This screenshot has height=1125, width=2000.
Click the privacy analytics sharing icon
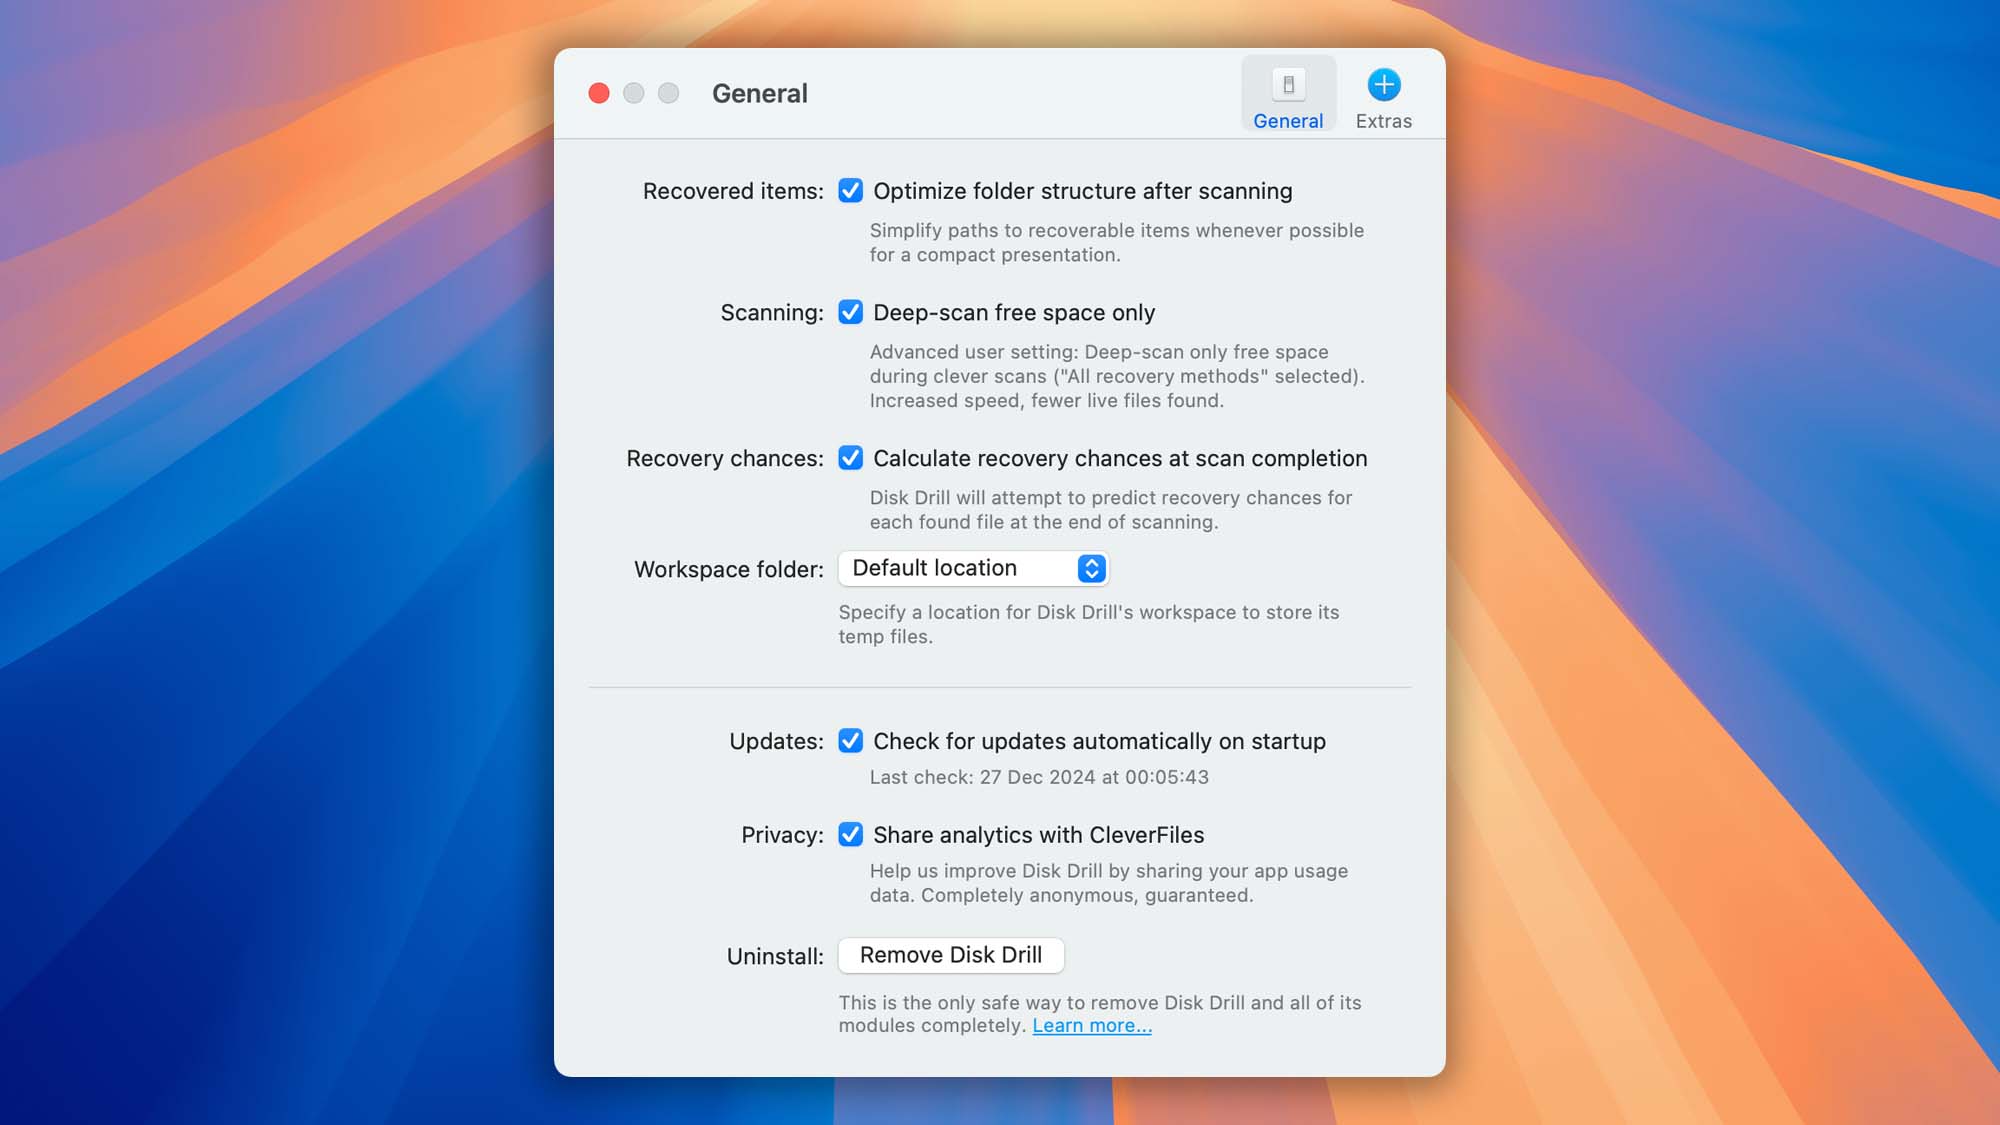[850, 834]
